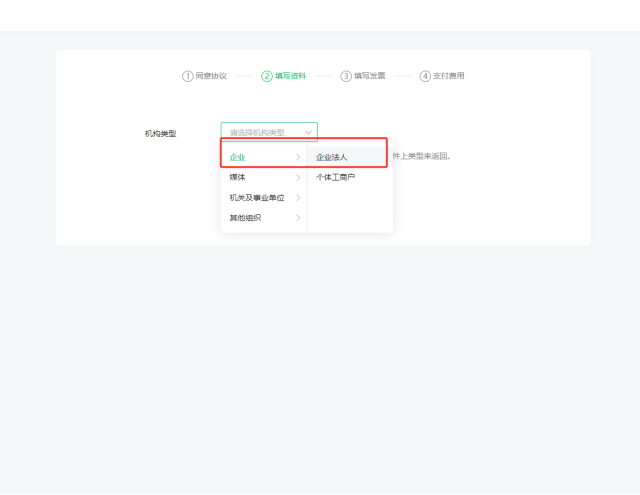640x495 pixels.
Task: Collapse dropdown using the down chevron arrow
Action: 308,132
